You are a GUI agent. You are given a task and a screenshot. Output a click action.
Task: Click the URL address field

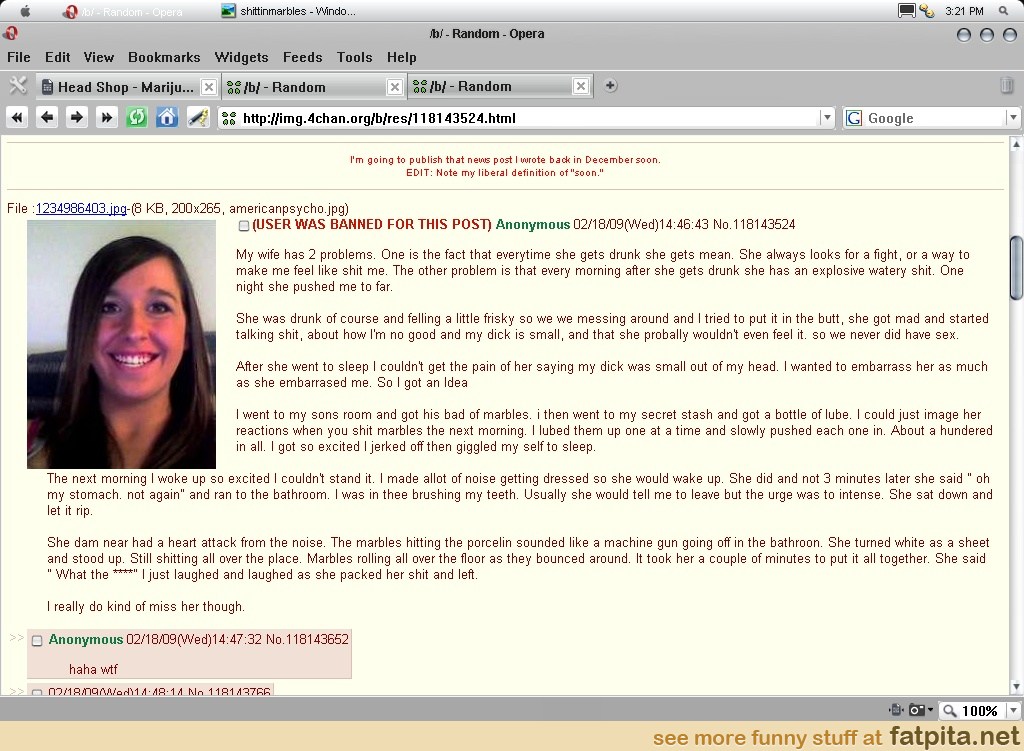point(520,118)
